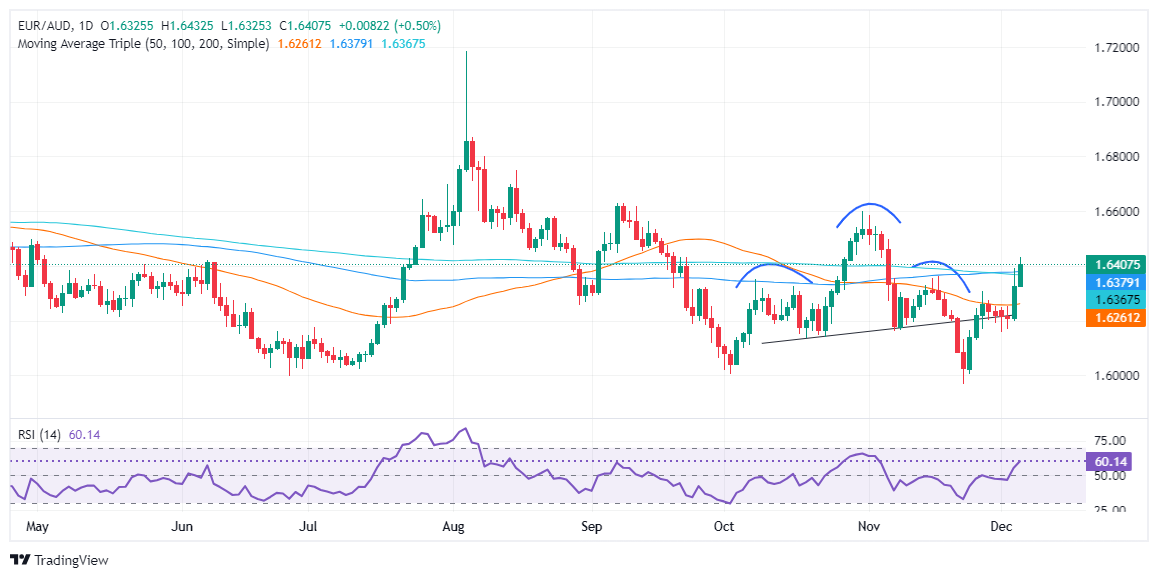Click the Nov date on time axis
Viewport: 1158px width, 578px height.
869,527
